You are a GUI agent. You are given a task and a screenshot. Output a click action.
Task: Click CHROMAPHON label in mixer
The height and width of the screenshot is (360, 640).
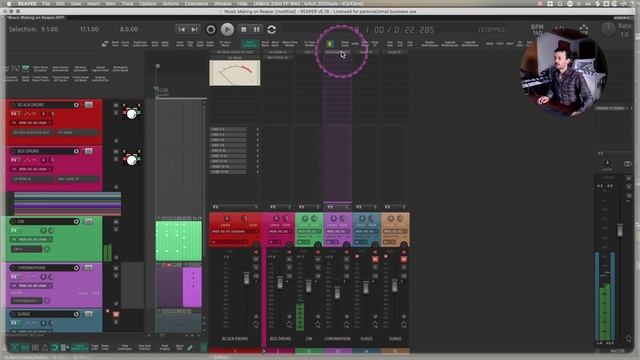pos(338,339)
